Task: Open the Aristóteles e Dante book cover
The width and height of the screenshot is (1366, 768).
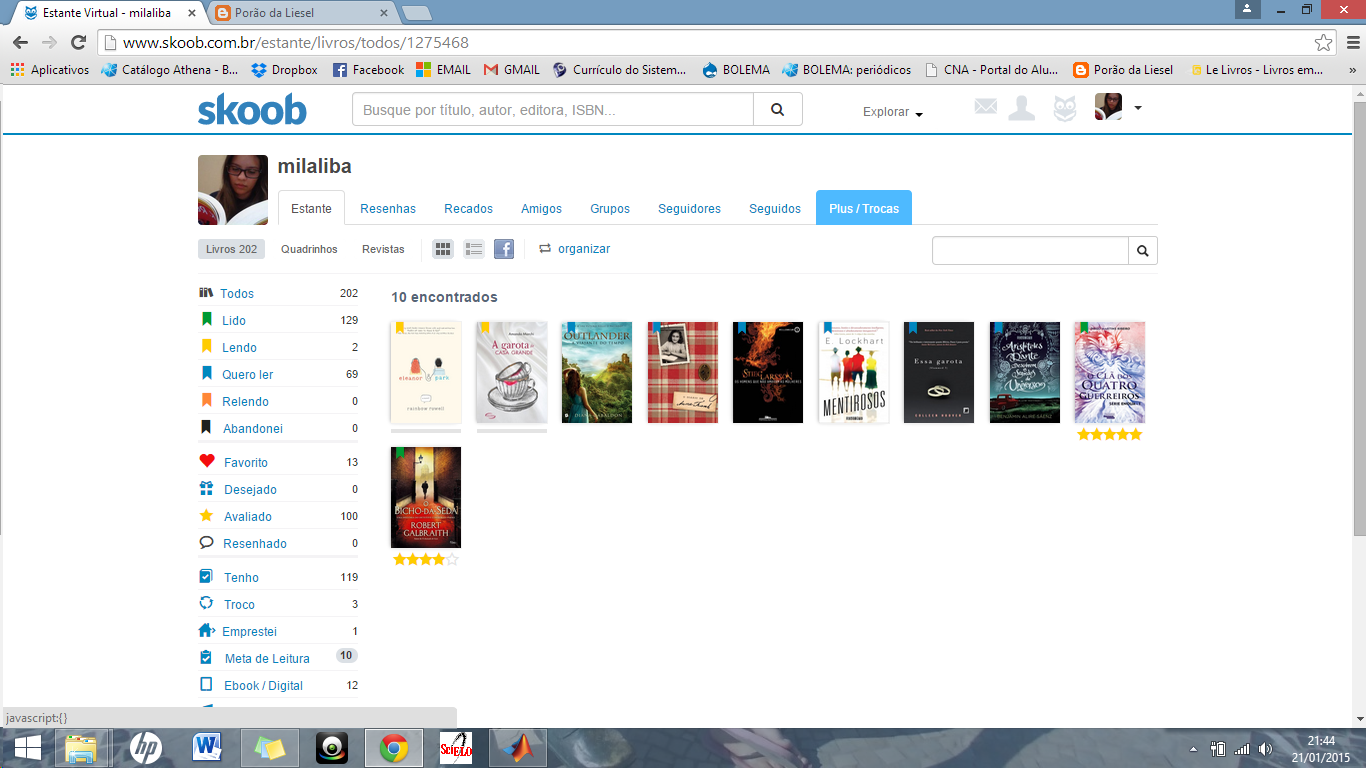Action: (1025, 372)
